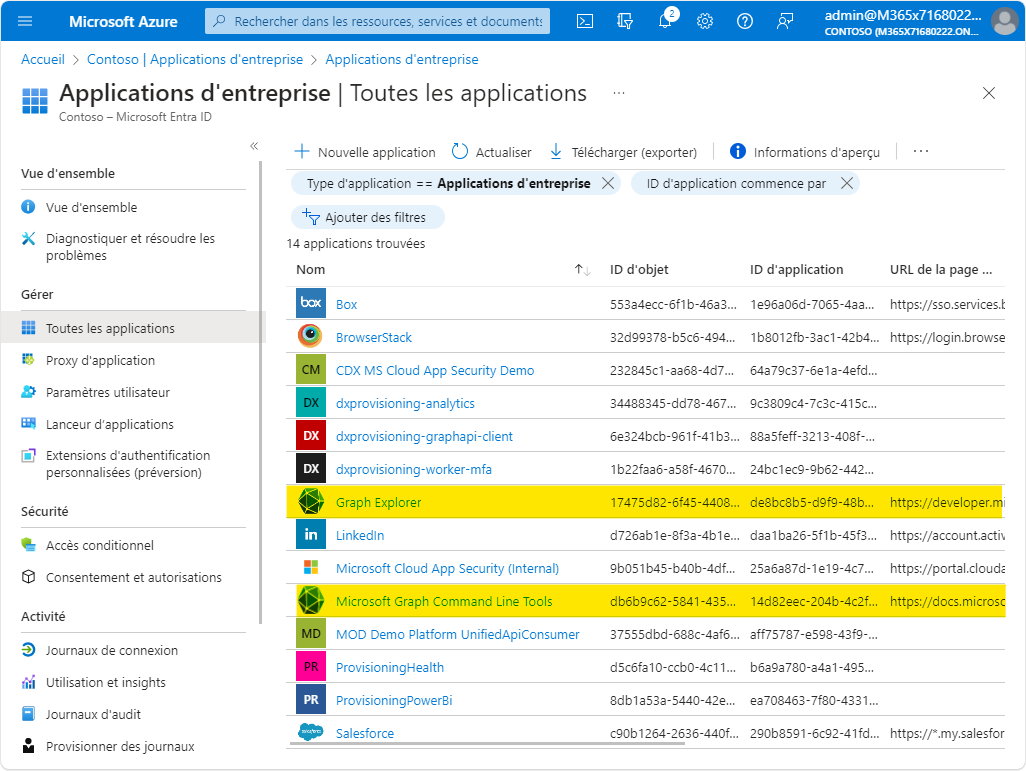This screenshot has width=1026, height=771.
Task: Click the Microsoft Cloud App Security icon
Action: pos(311,567)
